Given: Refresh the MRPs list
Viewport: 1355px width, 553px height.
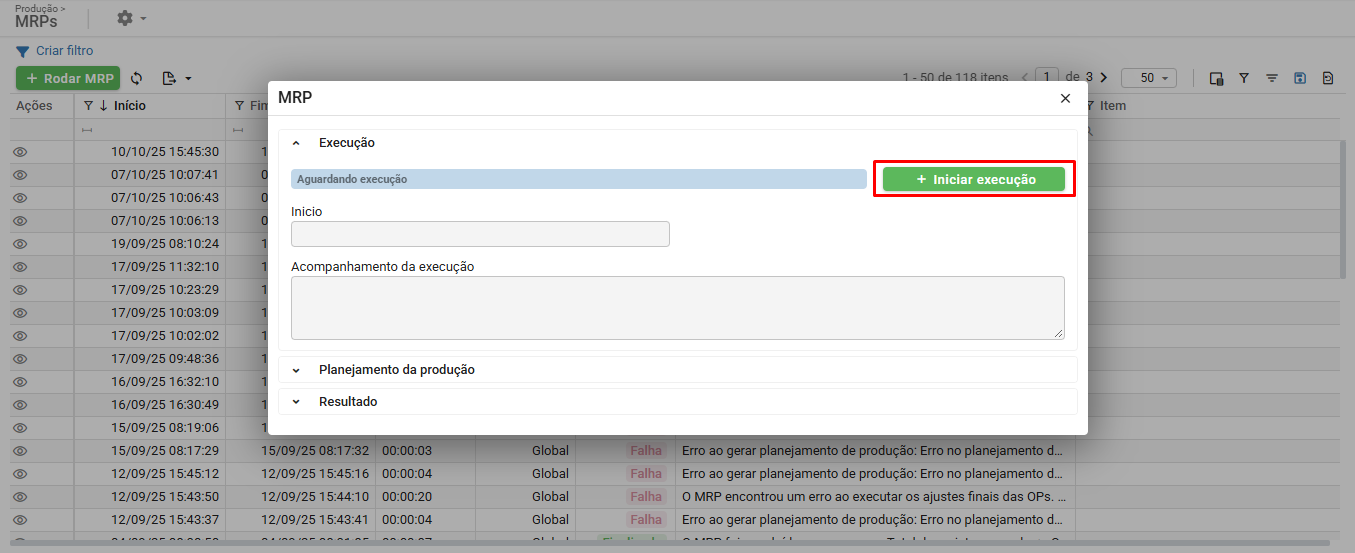Looking at the screenshot, I should pos(137,78).
